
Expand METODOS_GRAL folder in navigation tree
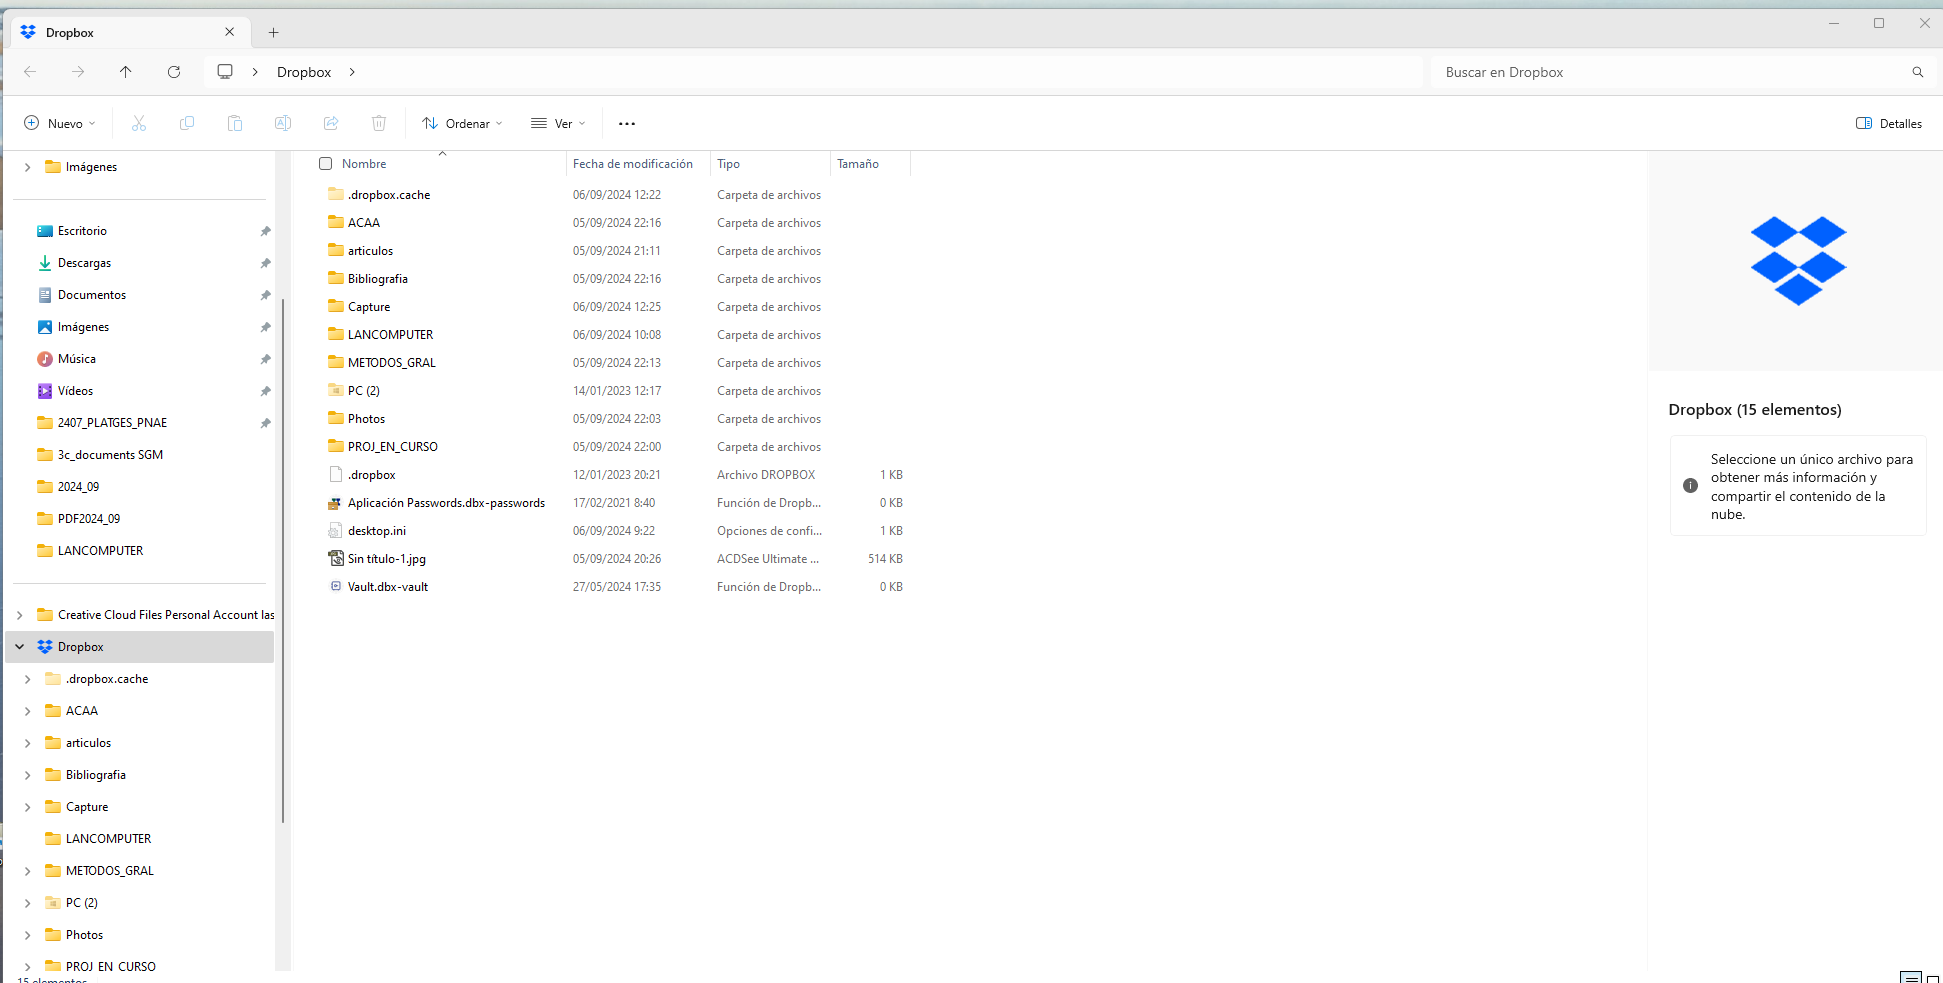pos(28,871)
